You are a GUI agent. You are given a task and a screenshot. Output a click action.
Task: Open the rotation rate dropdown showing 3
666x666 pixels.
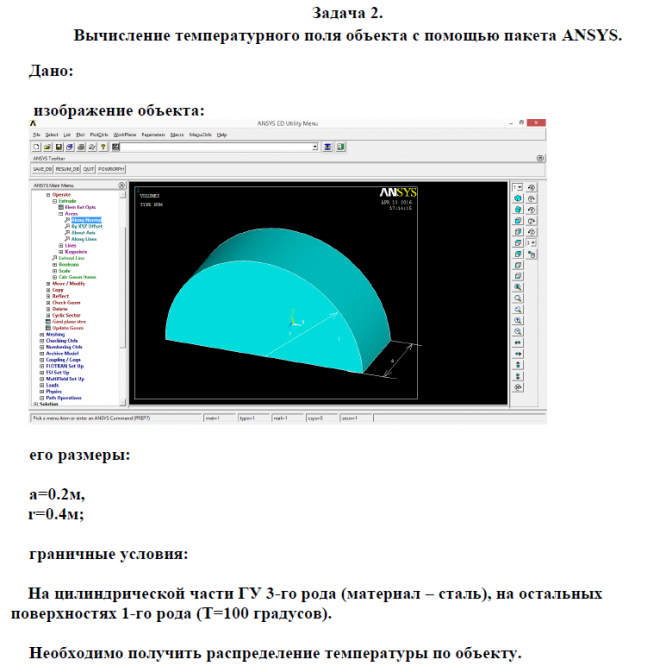(531, 243)
